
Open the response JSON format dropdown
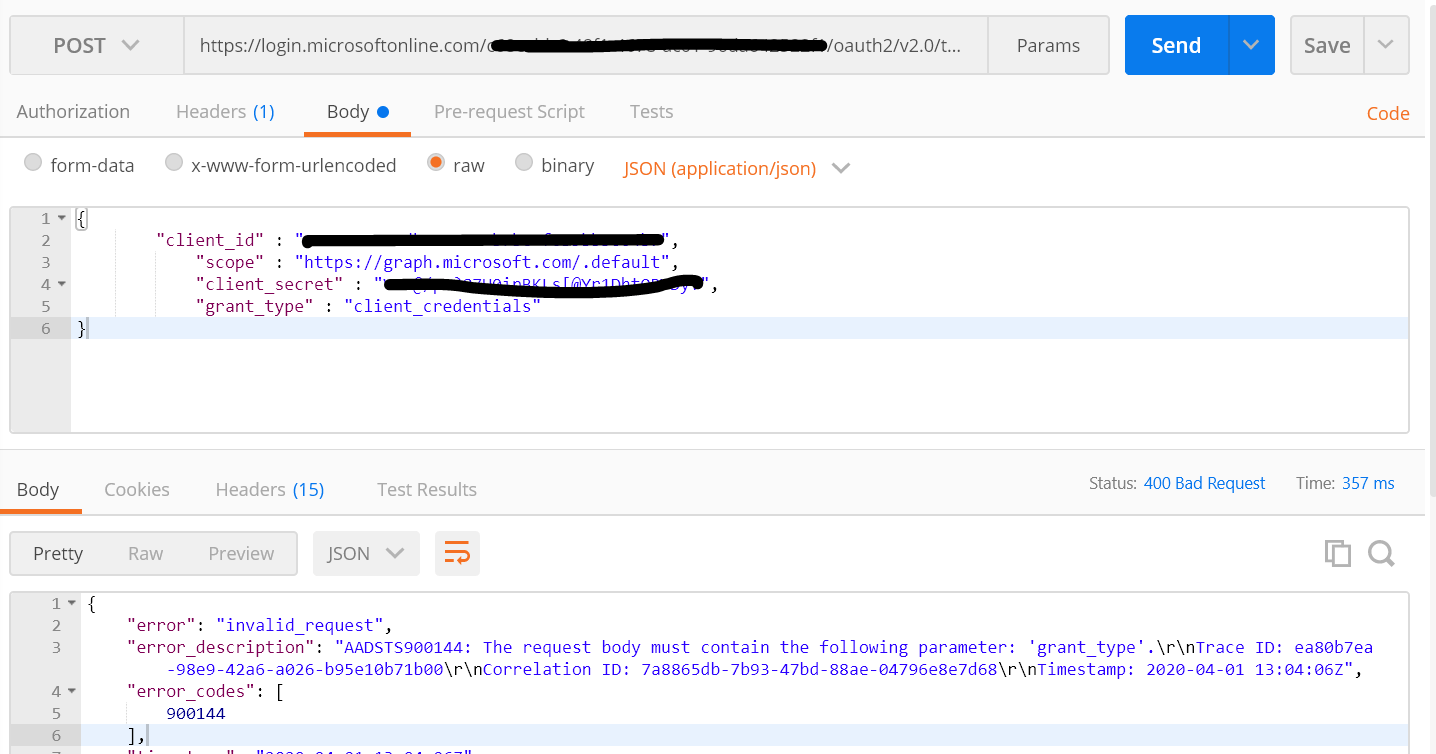point(366,553)
